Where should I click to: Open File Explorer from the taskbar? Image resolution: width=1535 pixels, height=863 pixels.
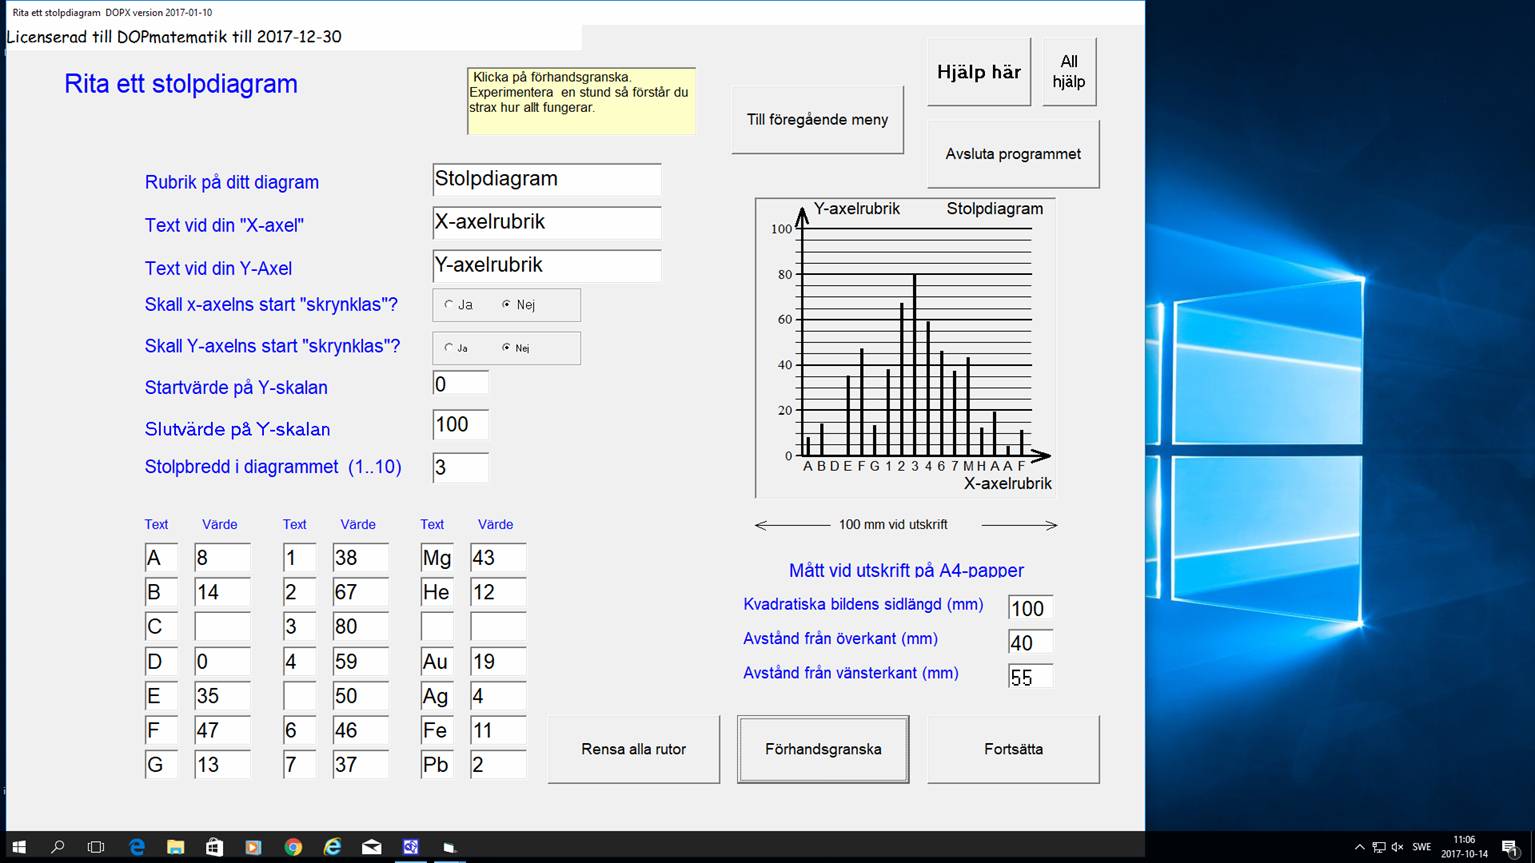[x=175, y=847]
